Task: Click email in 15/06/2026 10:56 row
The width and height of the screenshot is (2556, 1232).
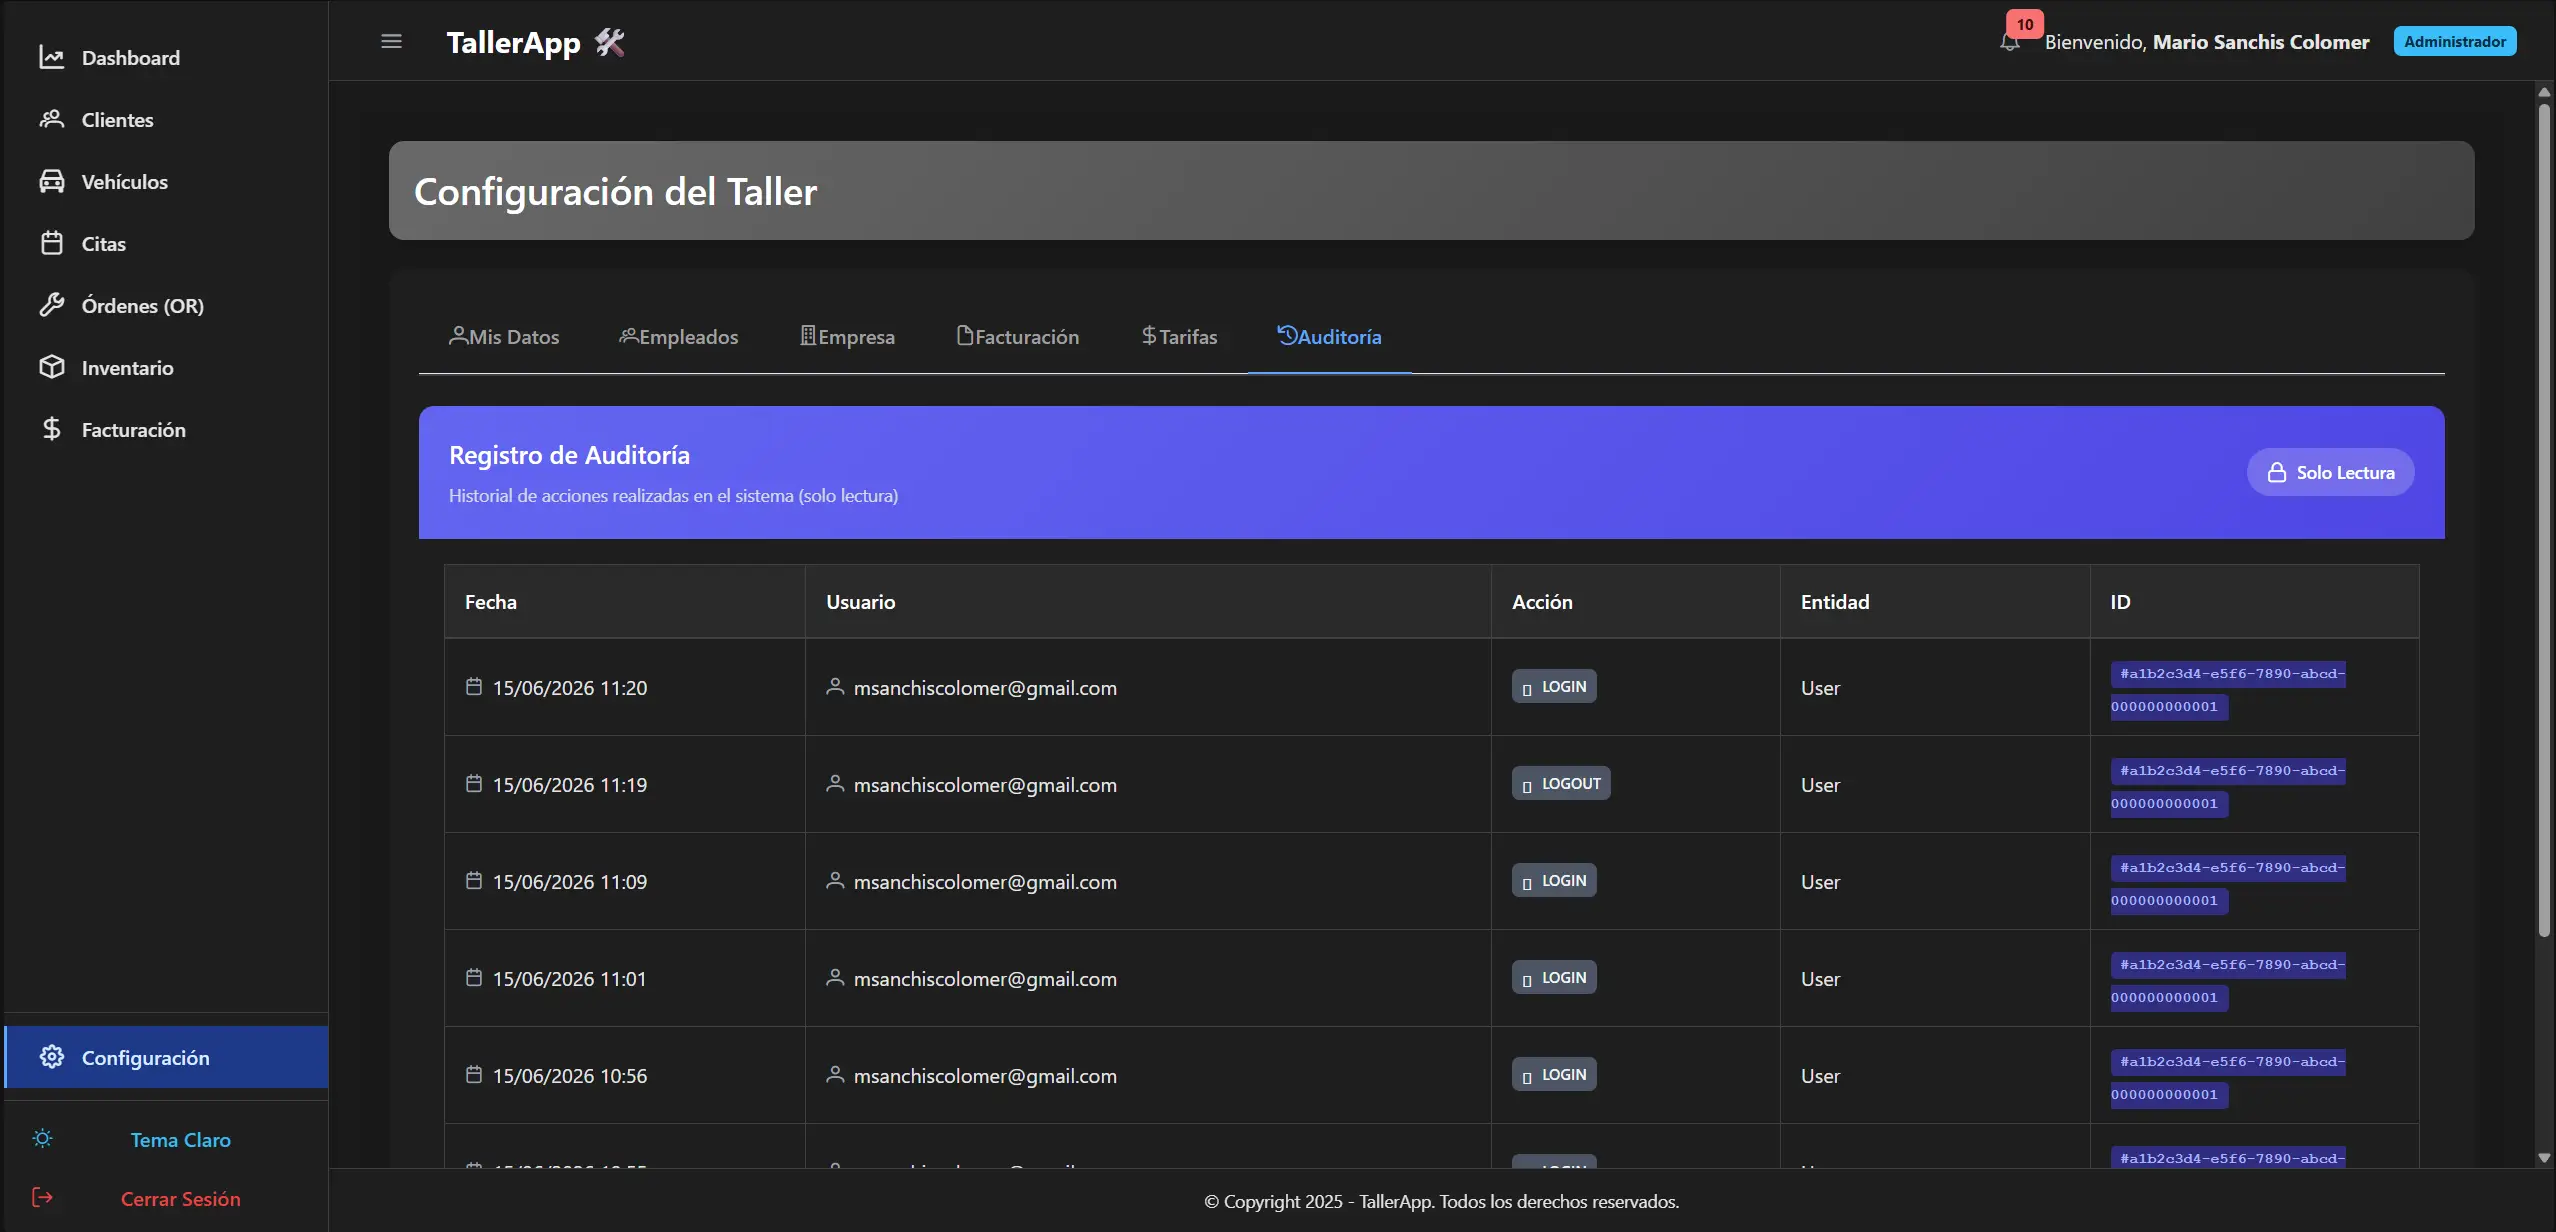Action: tap(985, 1076)
